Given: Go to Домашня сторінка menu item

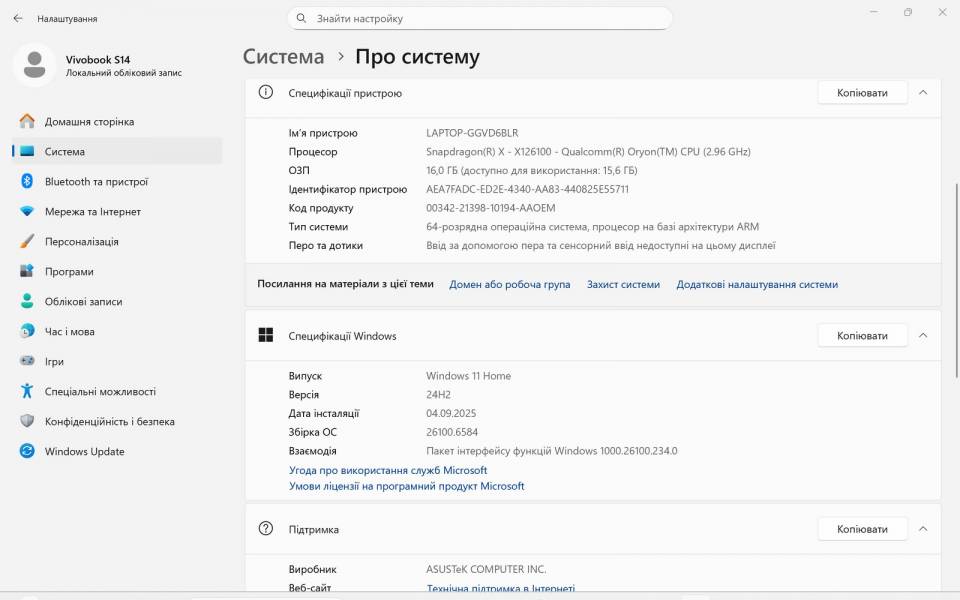Looking at the screenshot, I should [89, 121].
